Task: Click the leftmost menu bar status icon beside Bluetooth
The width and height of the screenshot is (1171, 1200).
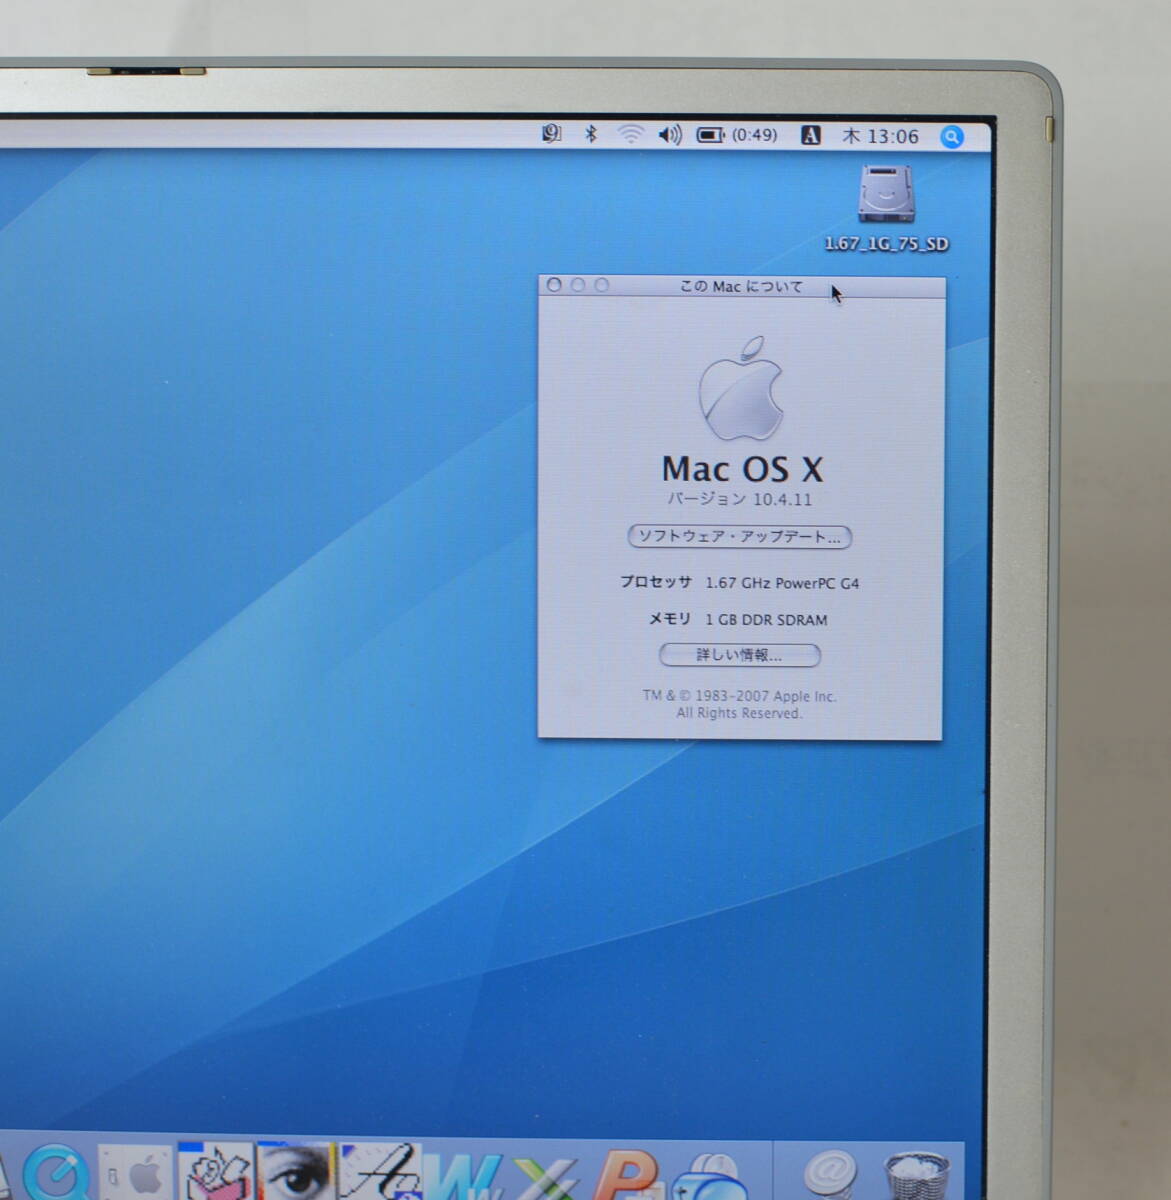Action: pos(551,134)
